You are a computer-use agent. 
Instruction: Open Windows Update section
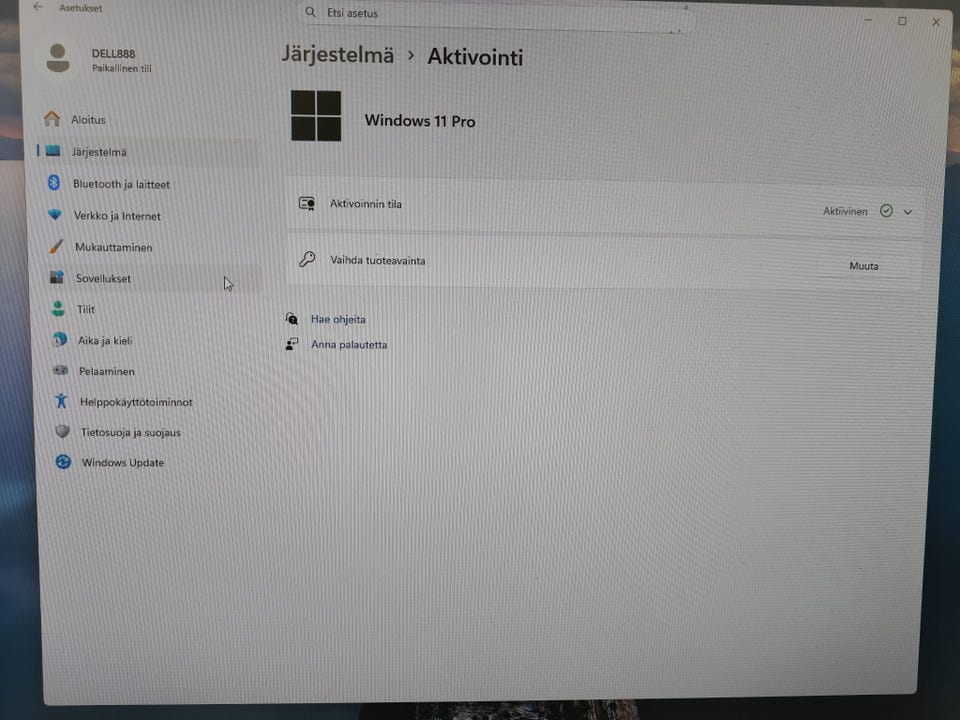(x=156, y=462)
